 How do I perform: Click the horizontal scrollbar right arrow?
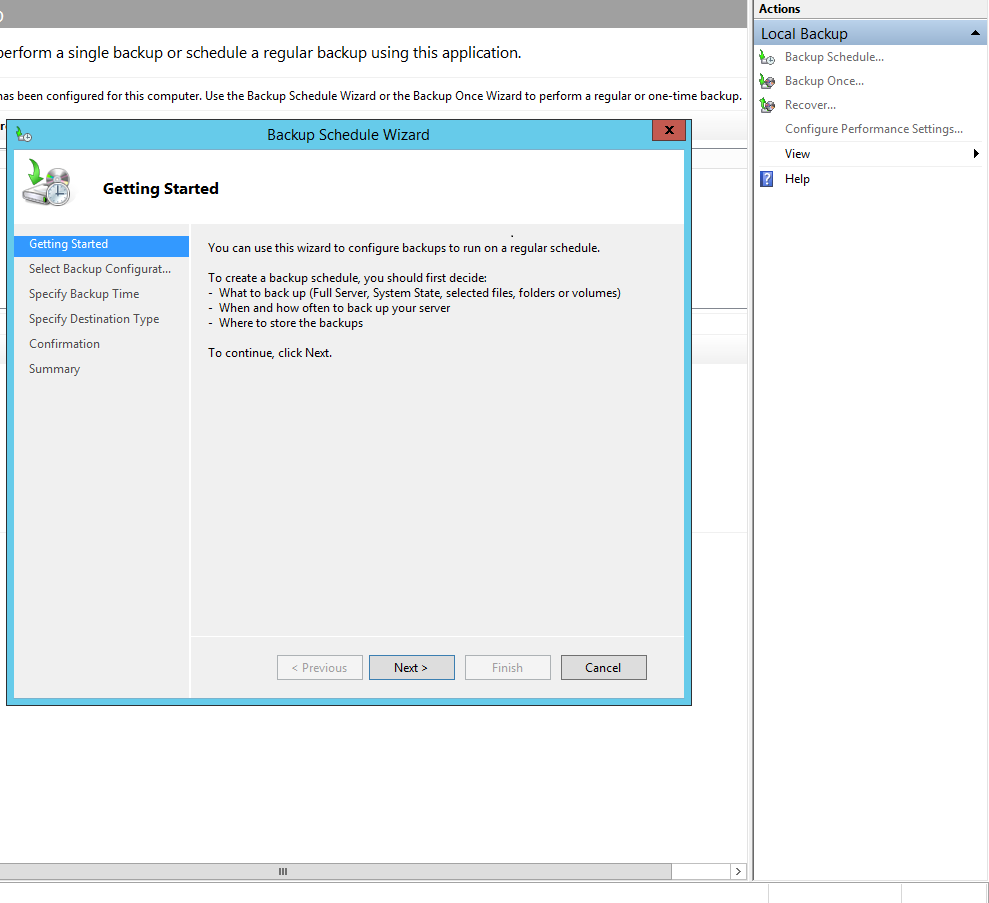(738, 871)
